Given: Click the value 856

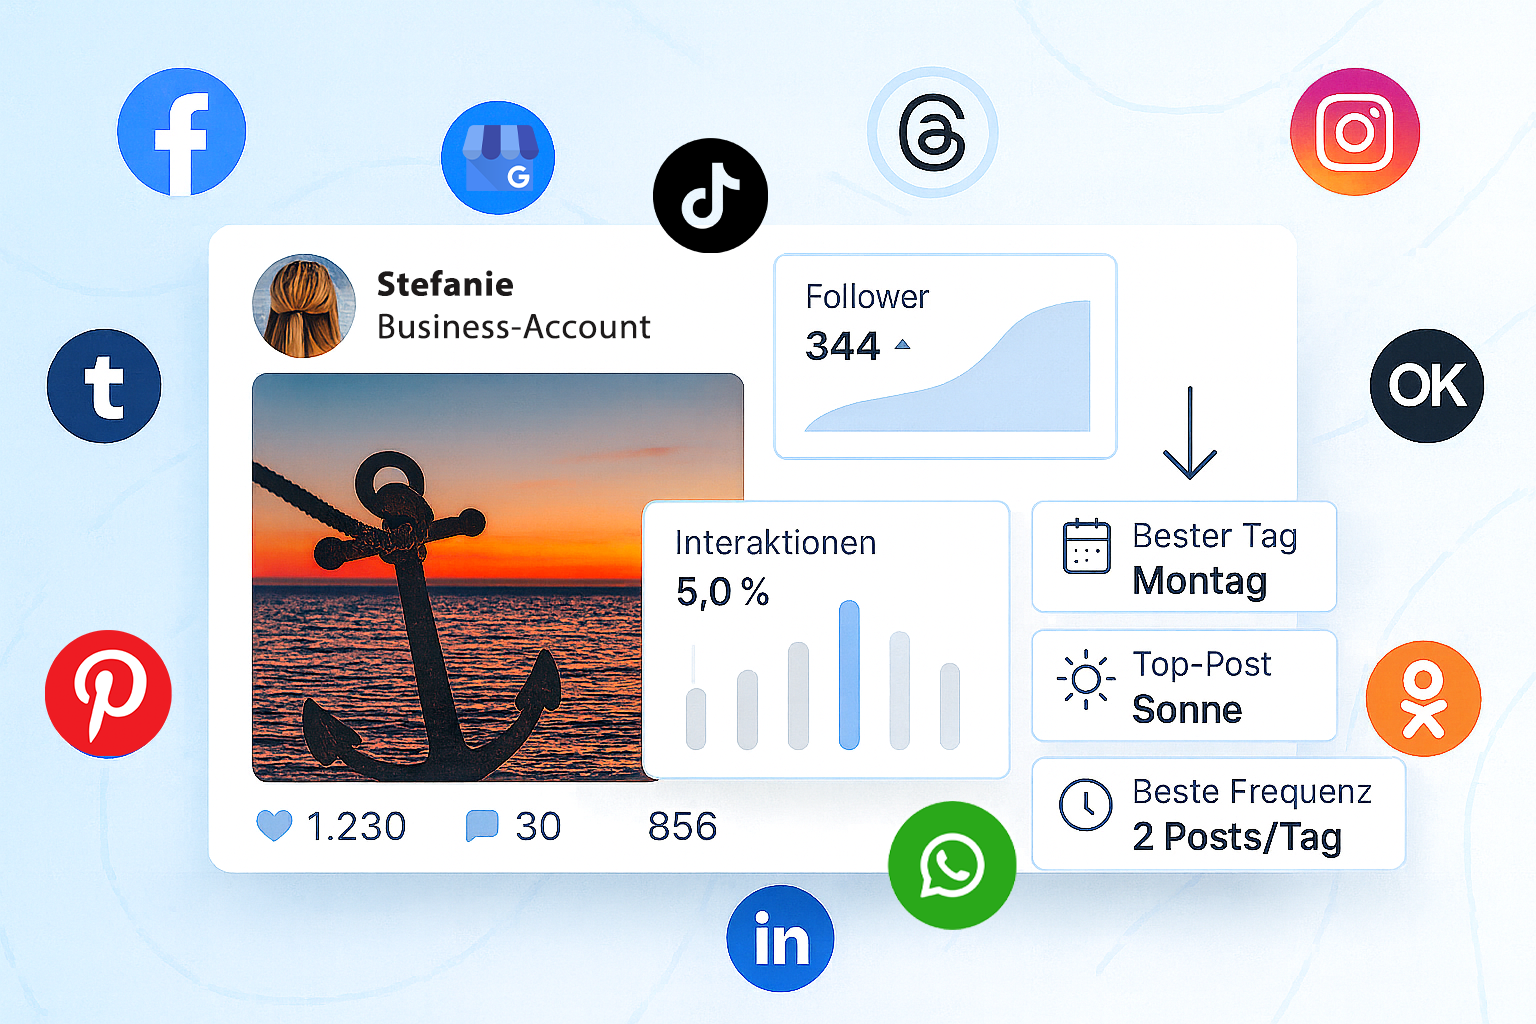Looking at the screenshot, I should pos(682,827).
